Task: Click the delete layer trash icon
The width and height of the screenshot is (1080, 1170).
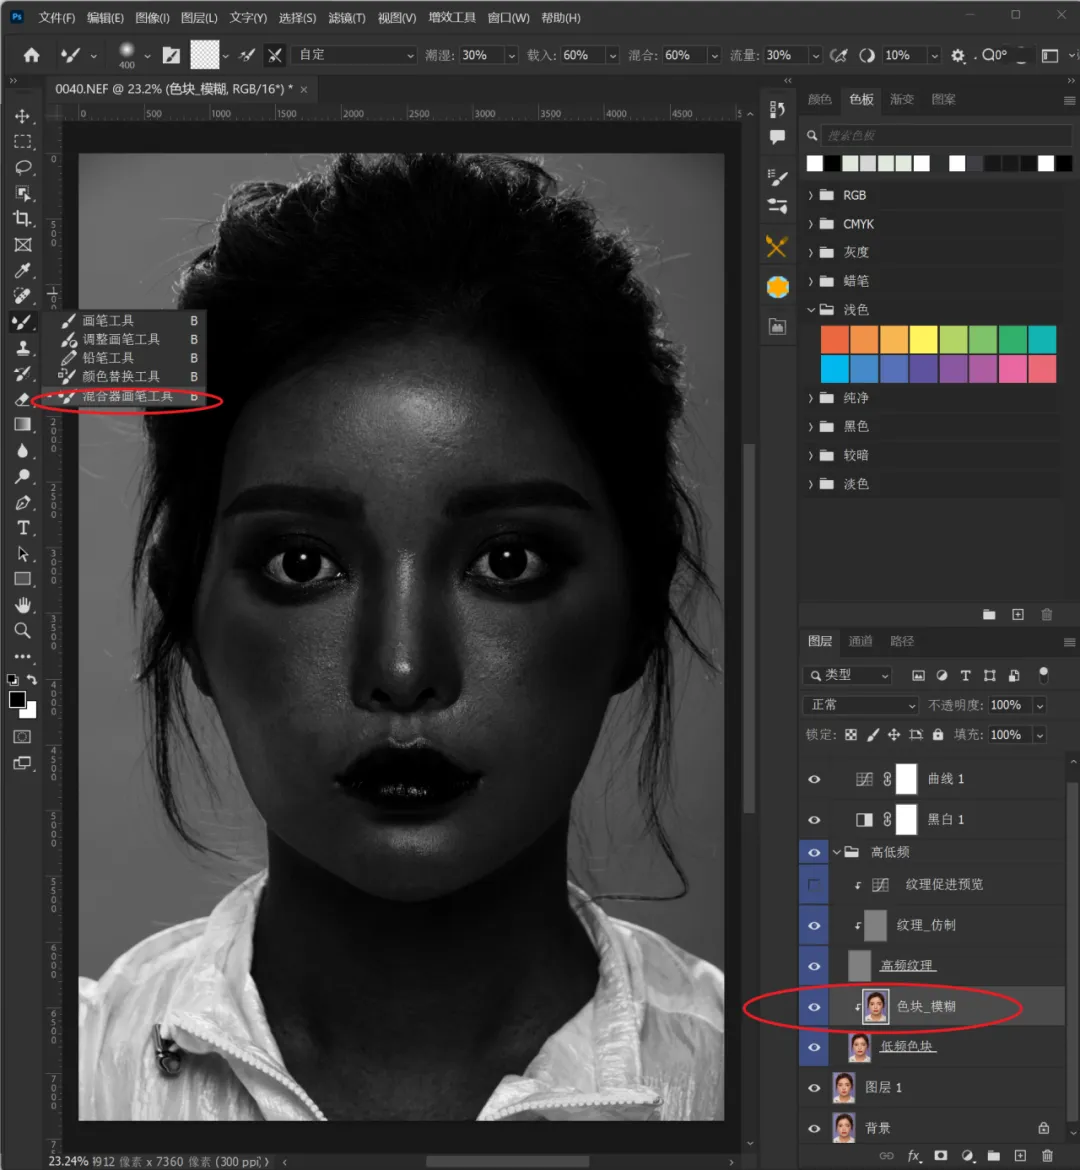Action: point(1047,1155)
